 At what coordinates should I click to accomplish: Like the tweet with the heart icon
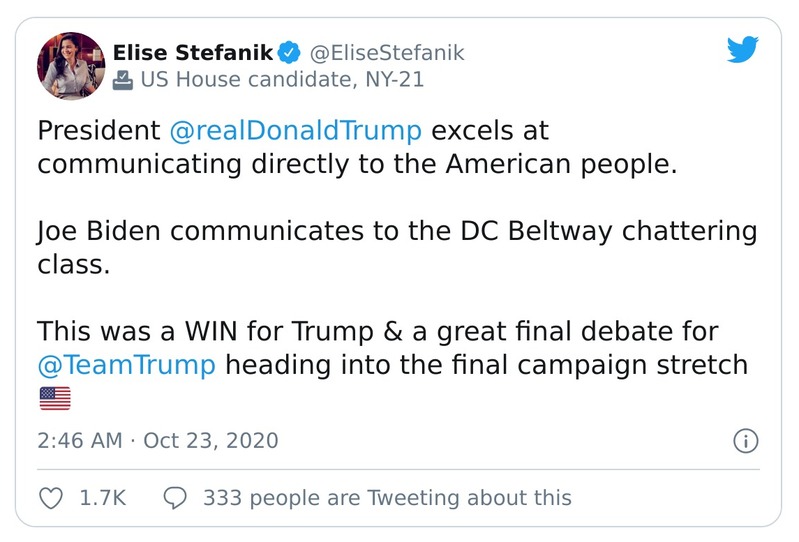point(50,497)
